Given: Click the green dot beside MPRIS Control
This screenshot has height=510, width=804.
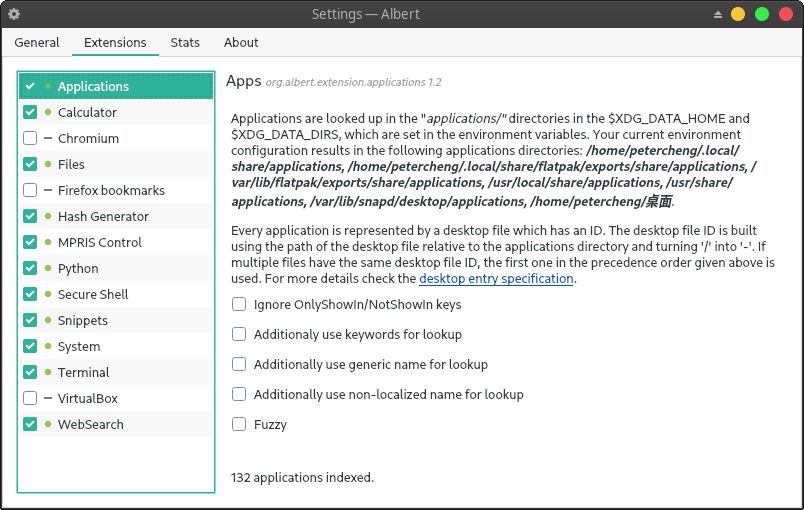Looking at the screenshot, I should pos(48,242).
